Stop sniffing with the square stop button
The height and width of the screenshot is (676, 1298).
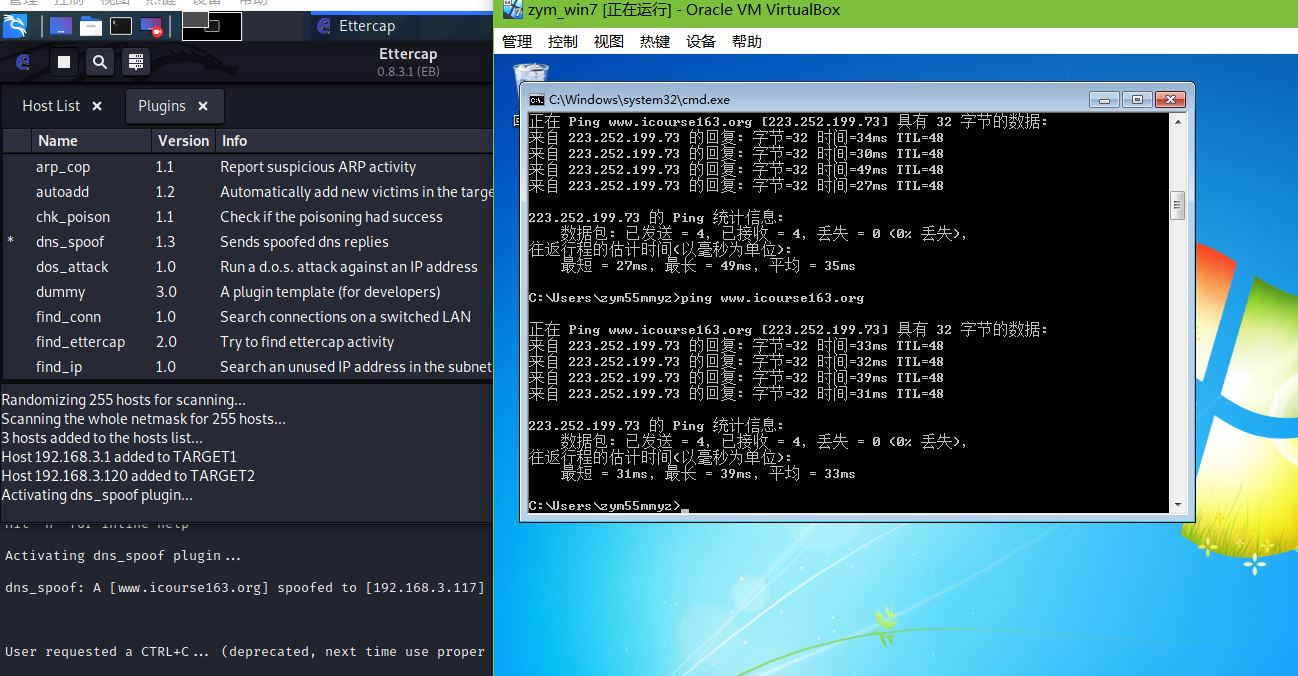64,62
